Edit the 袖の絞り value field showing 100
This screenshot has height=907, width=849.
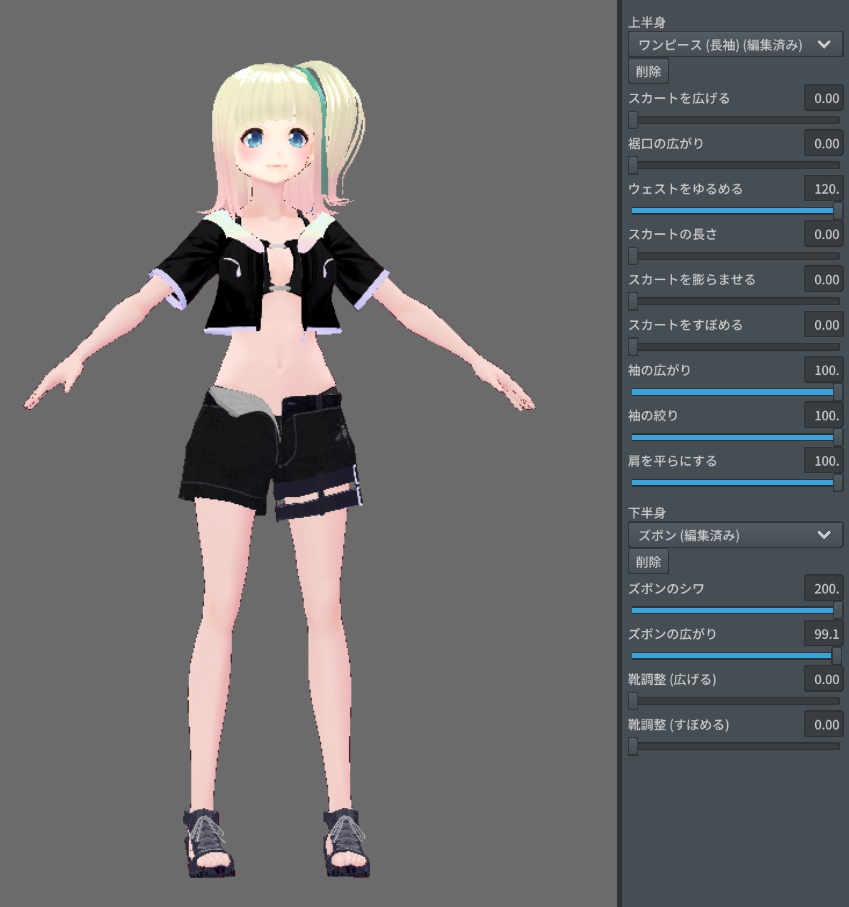point(823,415)
